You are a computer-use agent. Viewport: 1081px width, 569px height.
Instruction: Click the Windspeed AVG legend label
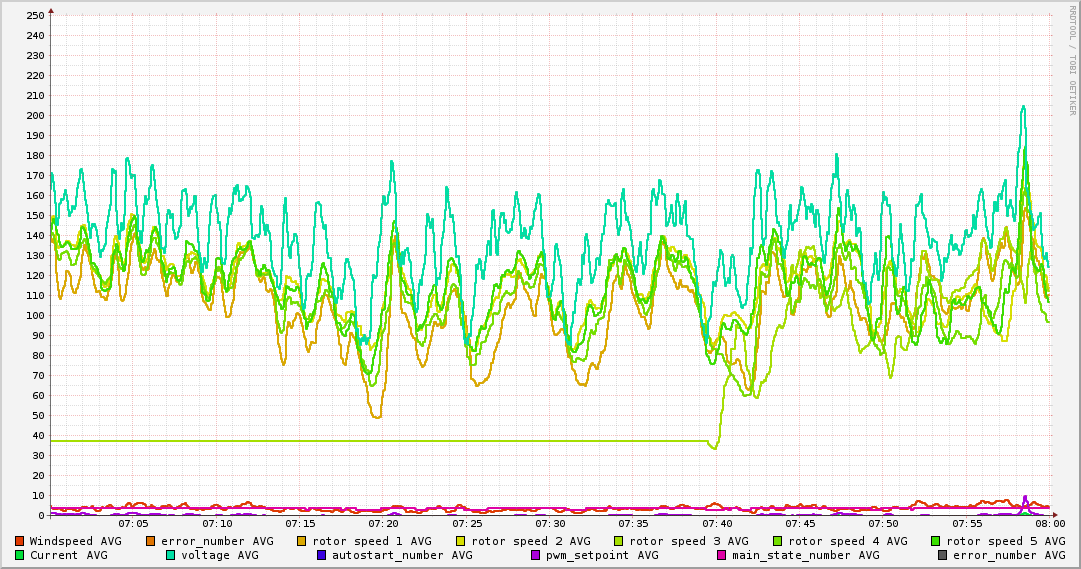75,541
